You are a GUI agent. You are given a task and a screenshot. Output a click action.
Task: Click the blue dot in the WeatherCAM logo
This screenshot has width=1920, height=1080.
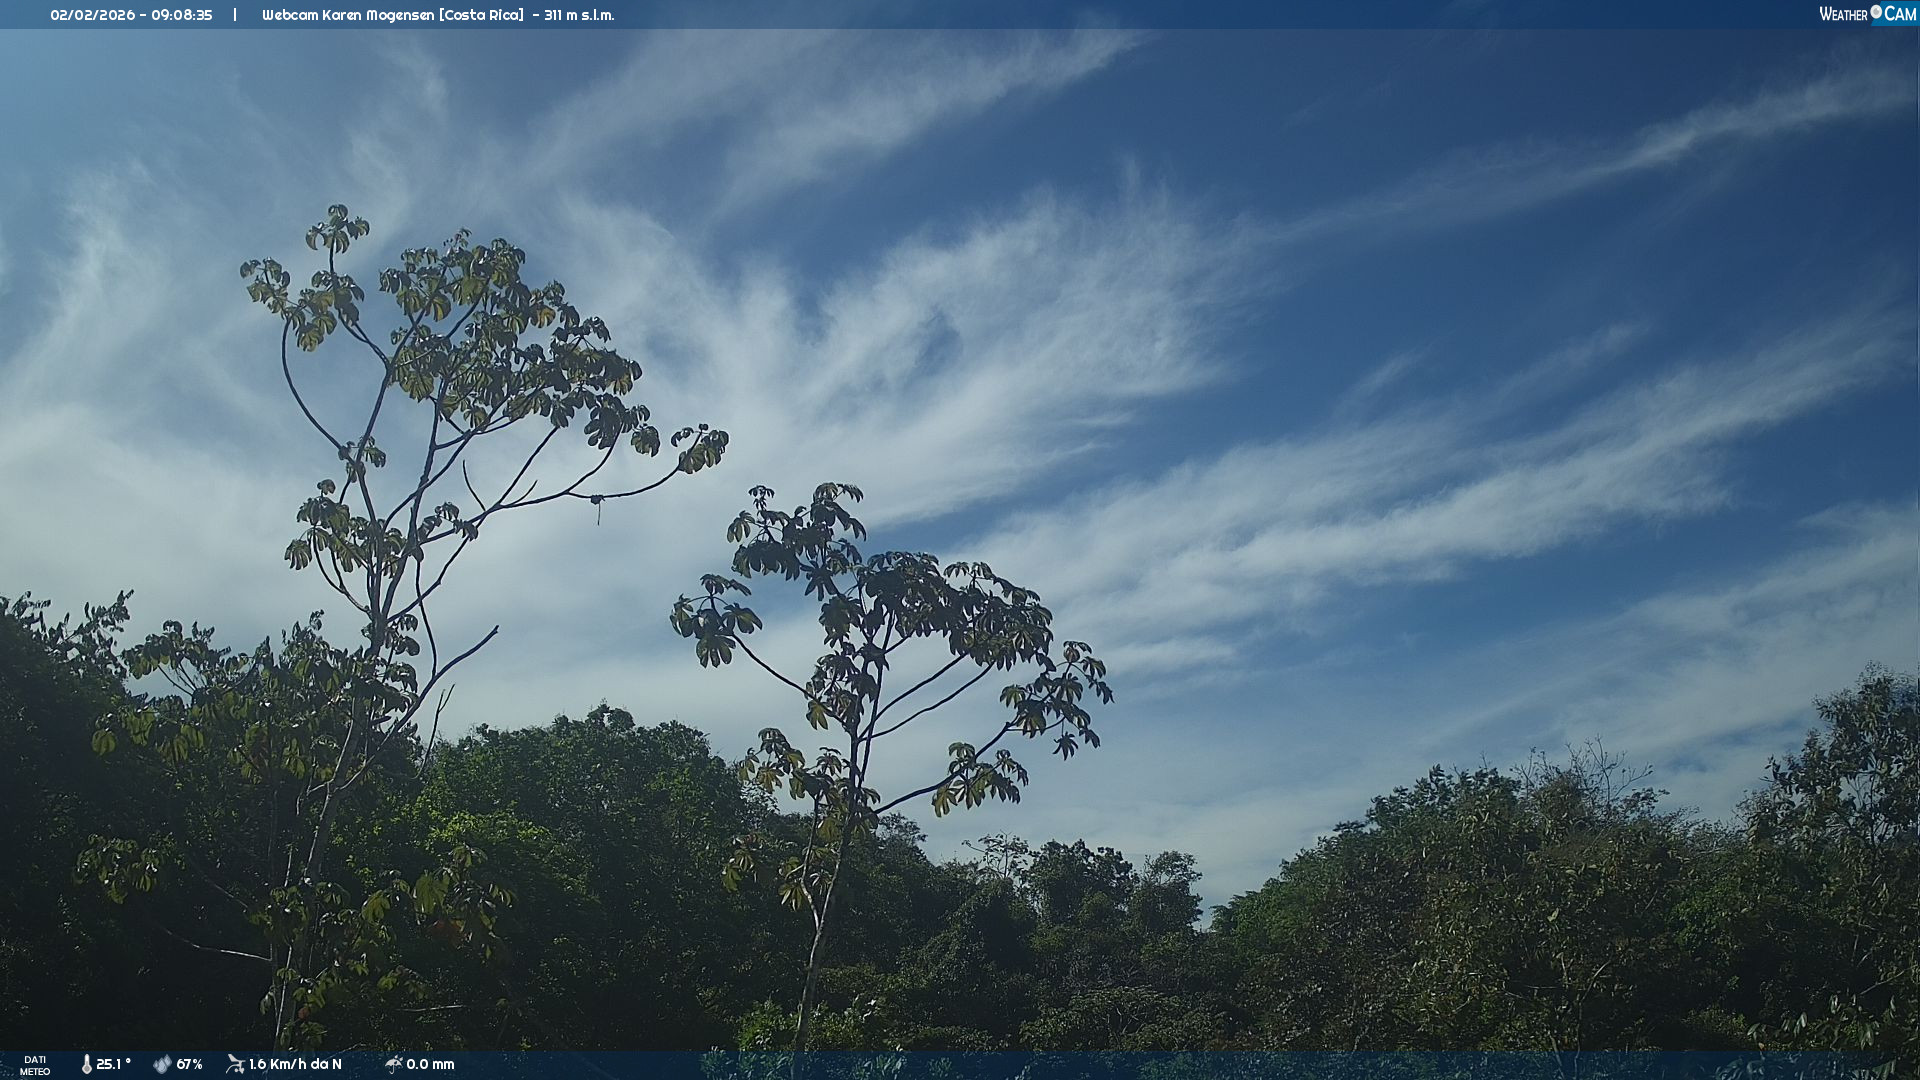pos(1876,12)
